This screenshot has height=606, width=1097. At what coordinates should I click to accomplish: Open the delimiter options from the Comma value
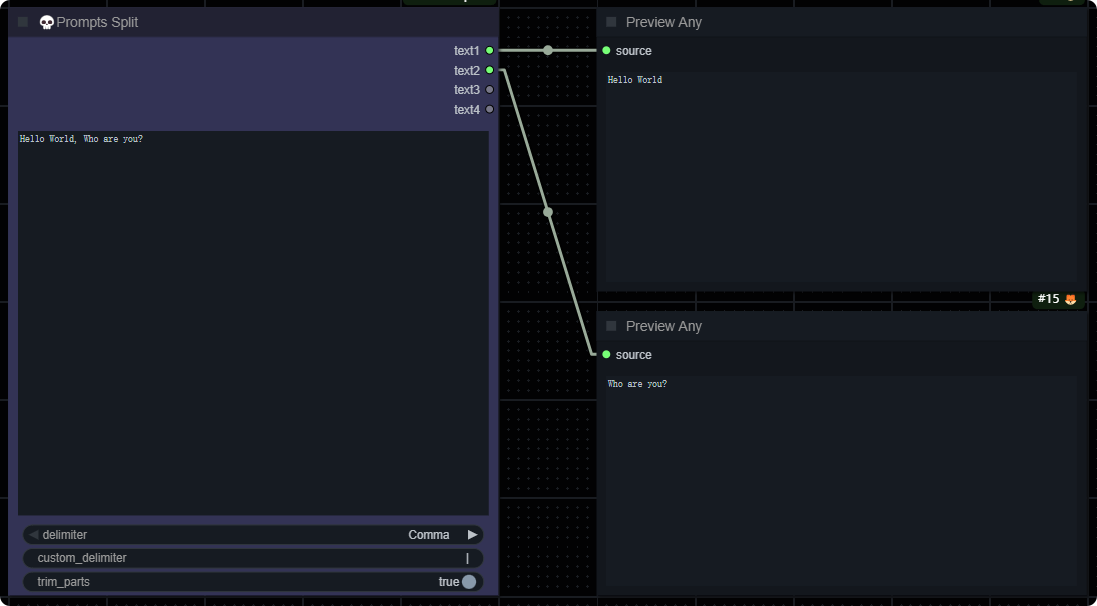(428, 535)
